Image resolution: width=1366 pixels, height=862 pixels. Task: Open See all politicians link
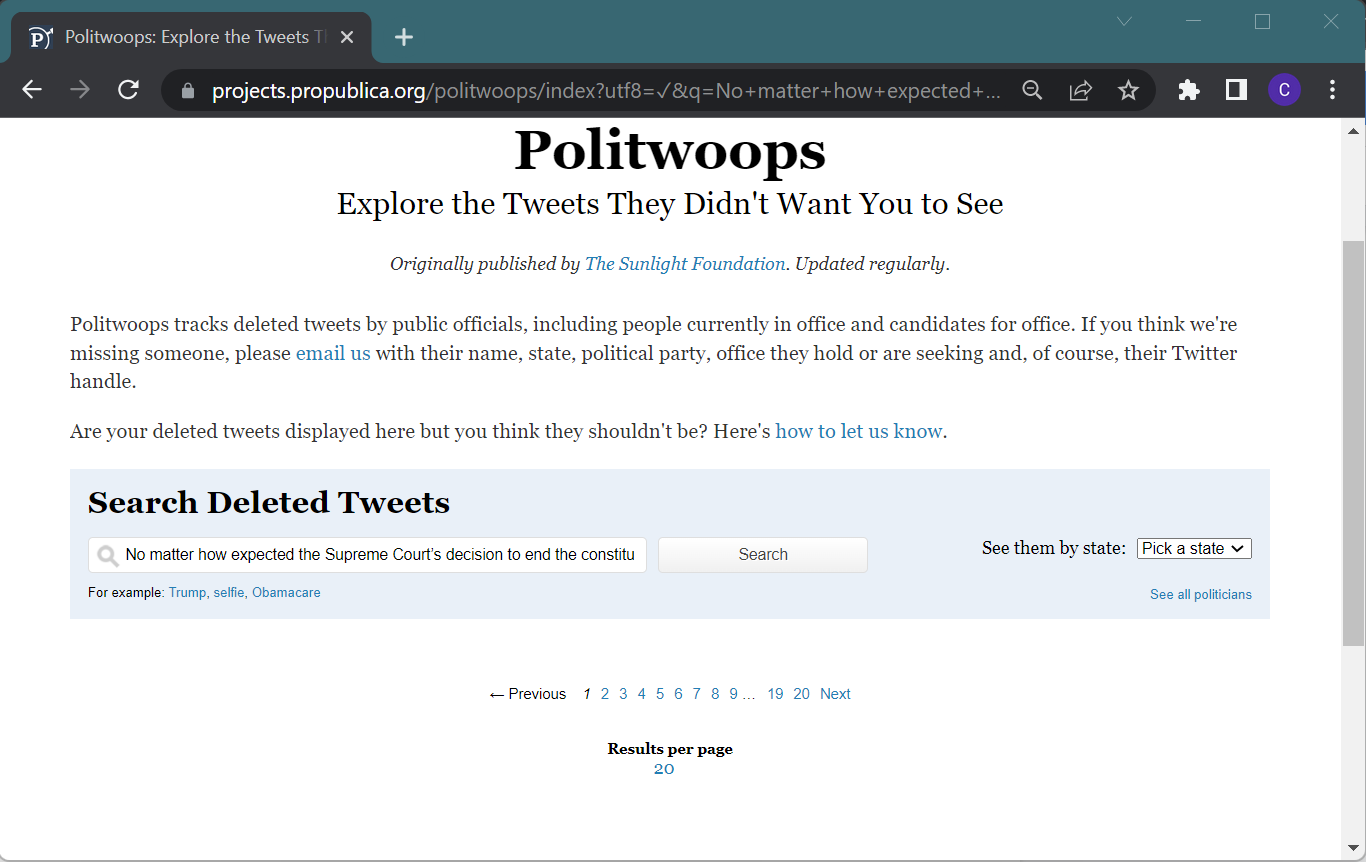1201,594
